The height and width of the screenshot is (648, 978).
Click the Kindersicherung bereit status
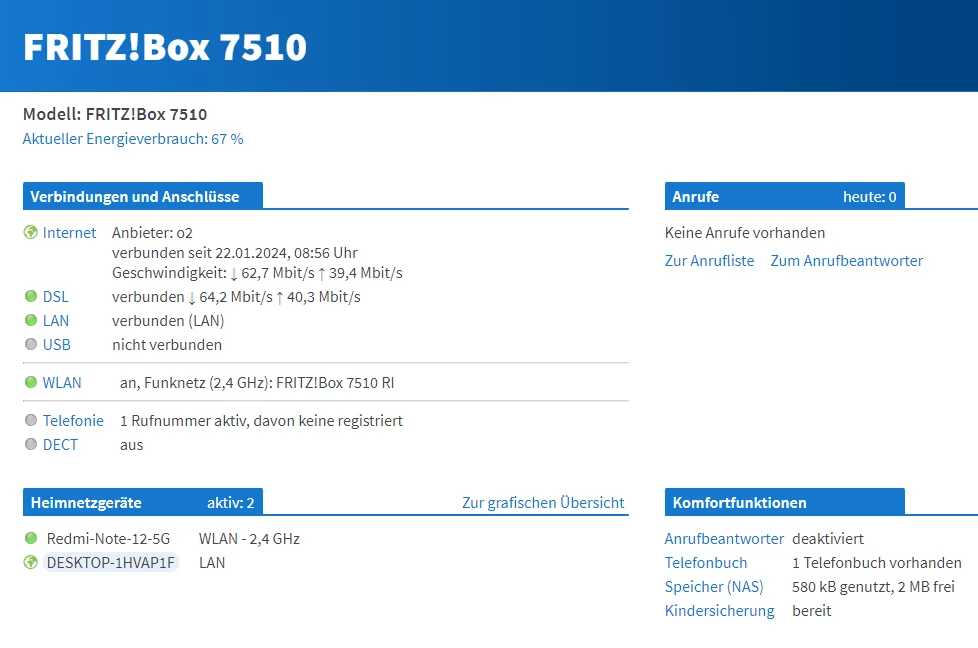(x=811, y=611)
